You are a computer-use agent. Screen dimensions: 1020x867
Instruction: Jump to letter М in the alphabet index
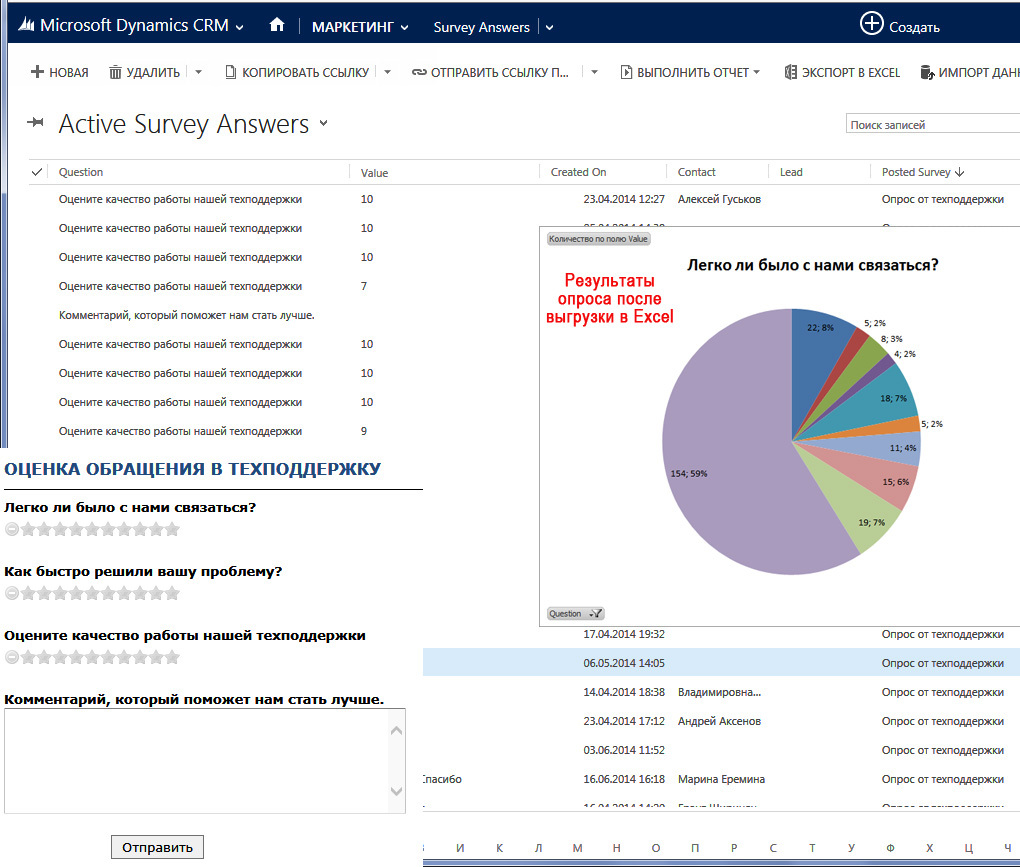[x=577, y=846]
